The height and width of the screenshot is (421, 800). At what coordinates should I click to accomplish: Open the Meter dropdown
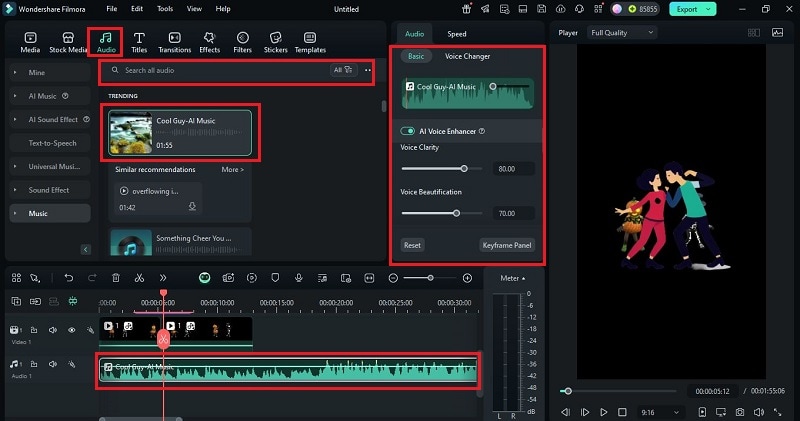[512, 278]
